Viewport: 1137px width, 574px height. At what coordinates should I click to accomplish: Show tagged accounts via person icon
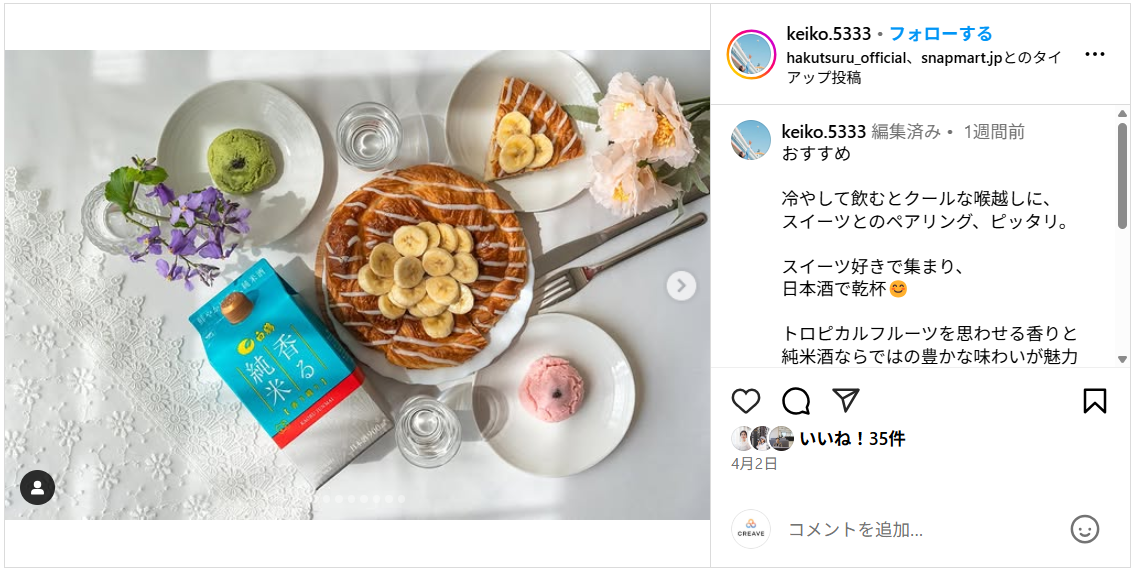pos(38,488)
